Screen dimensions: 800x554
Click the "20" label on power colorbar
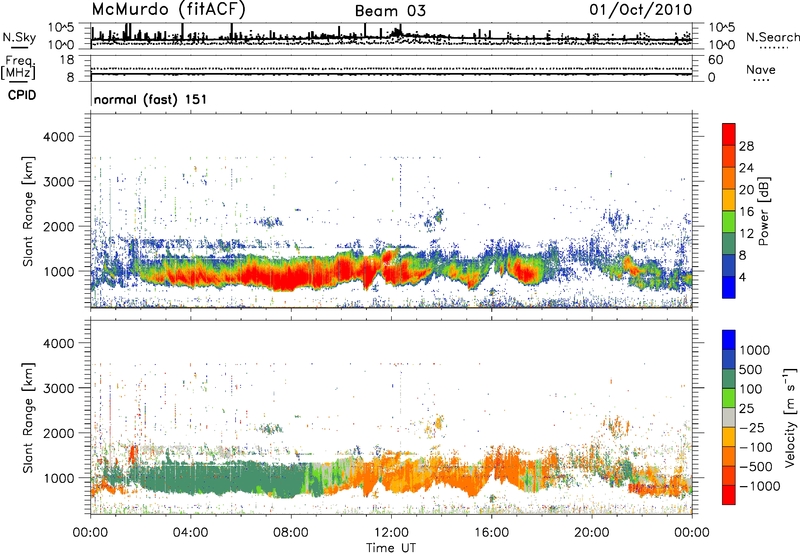(x=746, y=190)
